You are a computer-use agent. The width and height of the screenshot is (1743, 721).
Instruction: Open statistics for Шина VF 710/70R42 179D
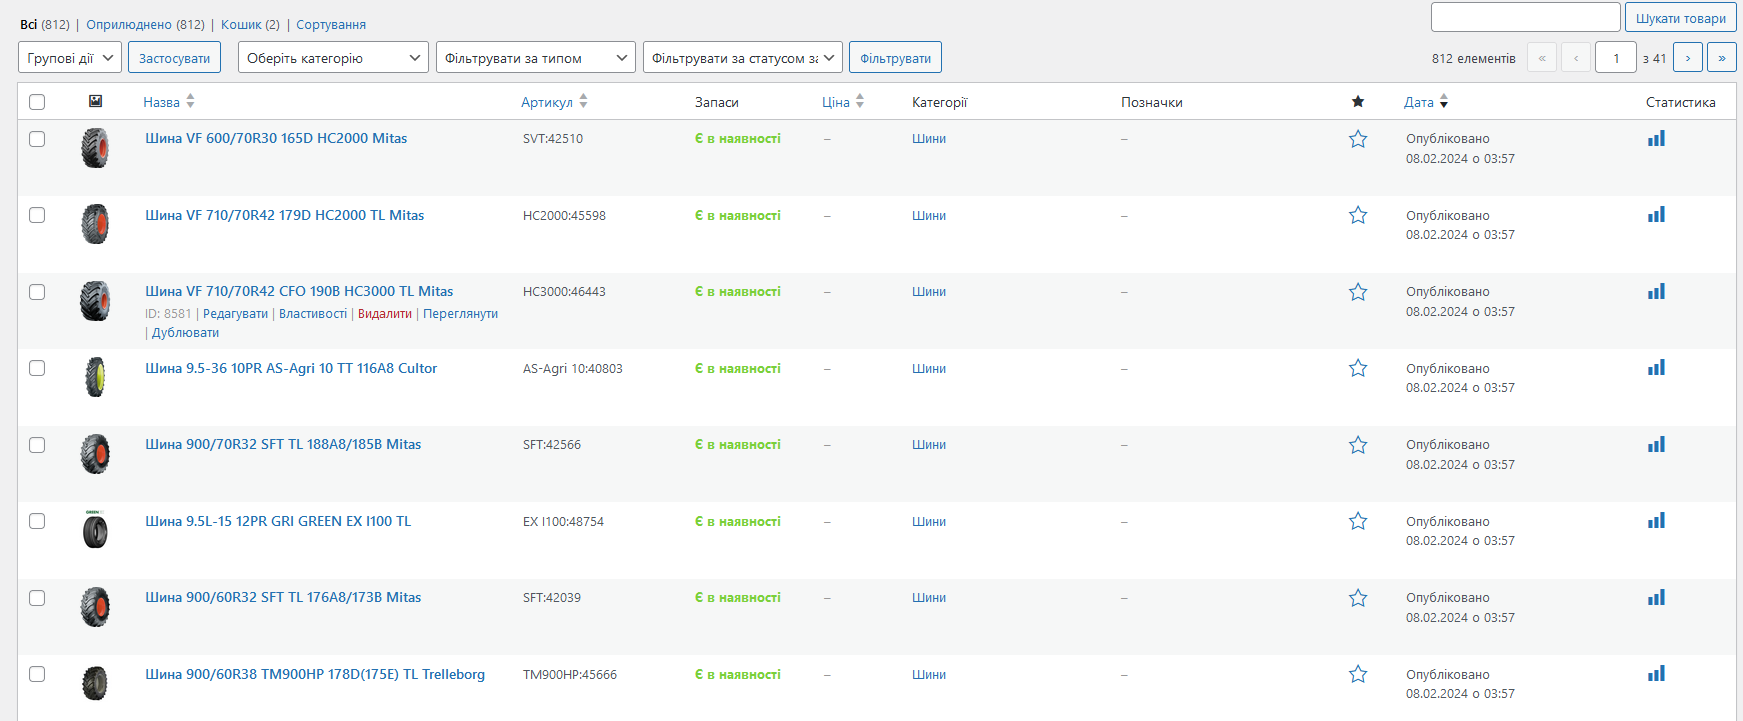1656,215
